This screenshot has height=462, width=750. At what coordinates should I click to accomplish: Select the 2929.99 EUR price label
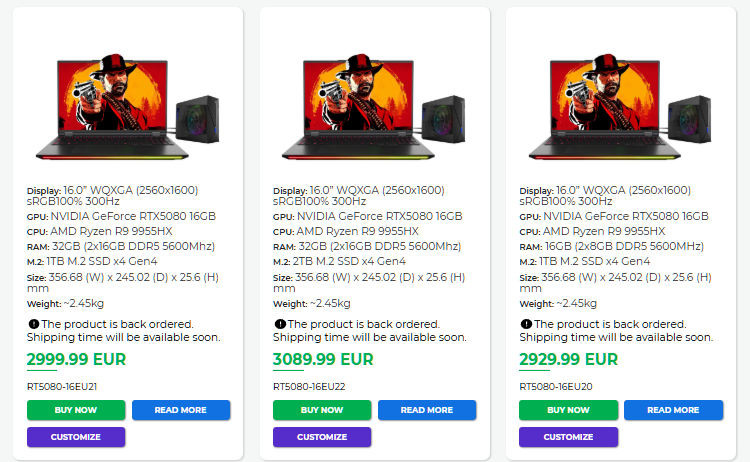569,359
